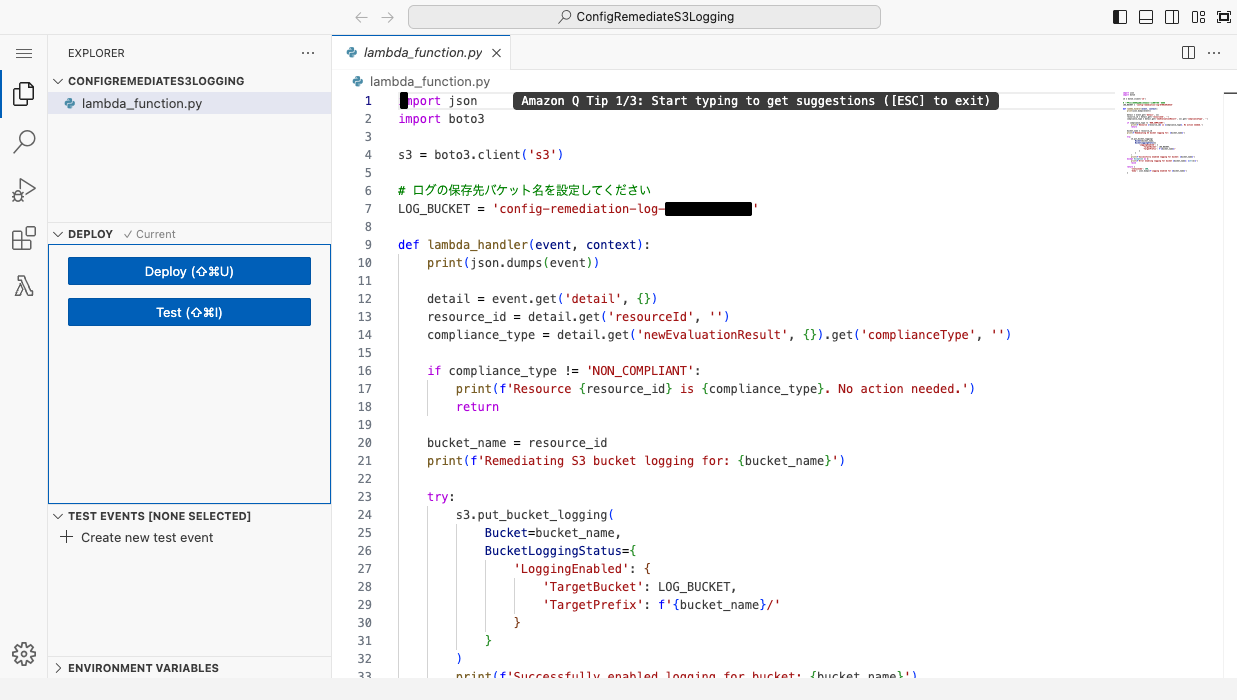The width and height of the screenshot is (1237, 700).
Task: Click the 'LoggingEnabled' key in code
Action: coord(572,569)
